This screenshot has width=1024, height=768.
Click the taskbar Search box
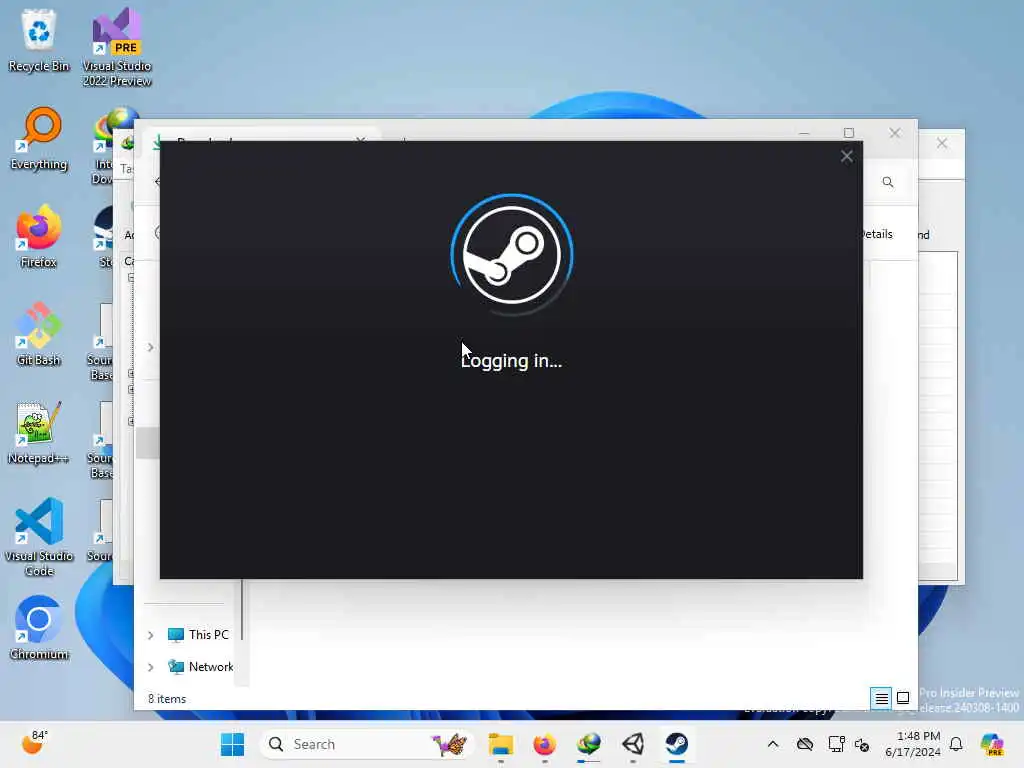coord(367,744)
